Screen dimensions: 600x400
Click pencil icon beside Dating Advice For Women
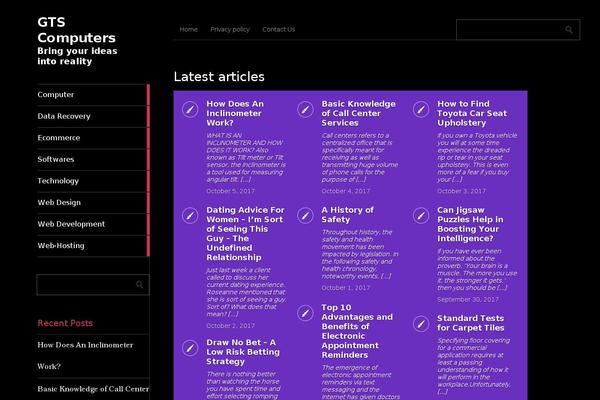coord(190,216)
